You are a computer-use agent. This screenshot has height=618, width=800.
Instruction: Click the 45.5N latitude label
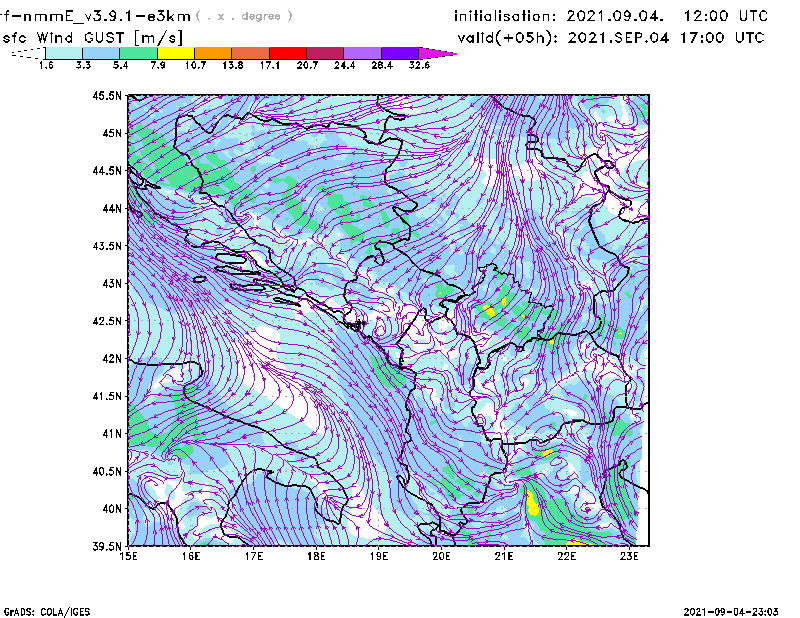107,95
